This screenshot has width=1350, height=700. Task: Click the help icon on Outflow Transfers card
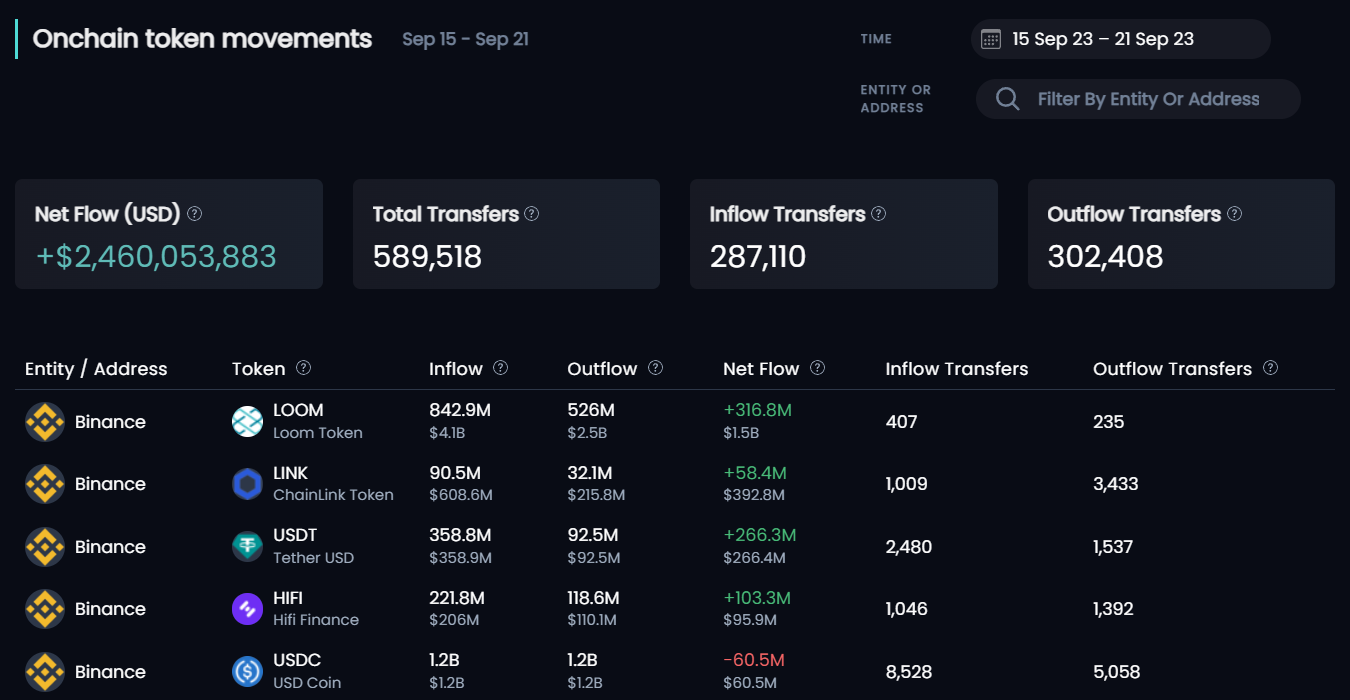pos(1235,214)
